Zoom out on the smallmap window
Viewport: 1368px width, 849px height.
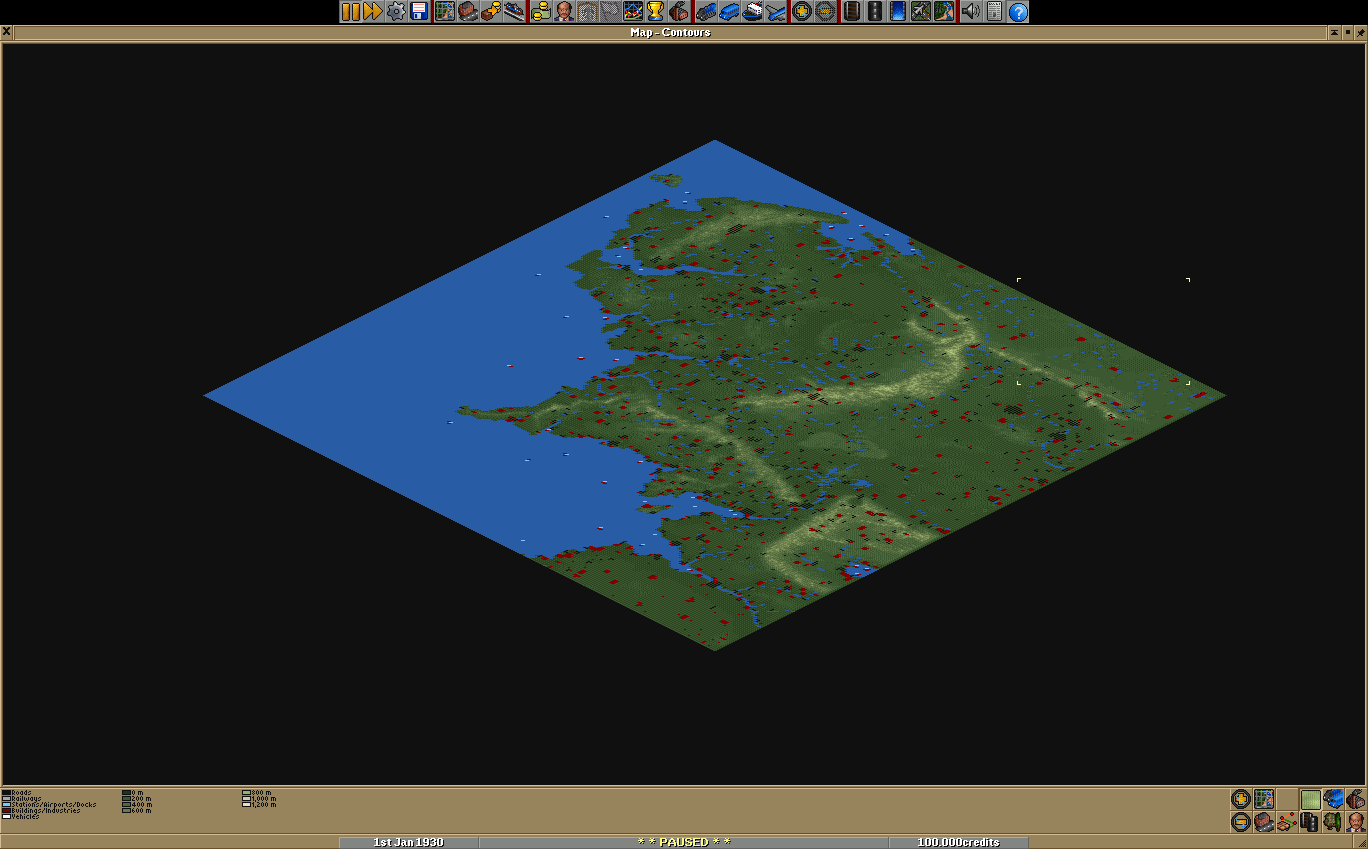tap(1241, 822)
